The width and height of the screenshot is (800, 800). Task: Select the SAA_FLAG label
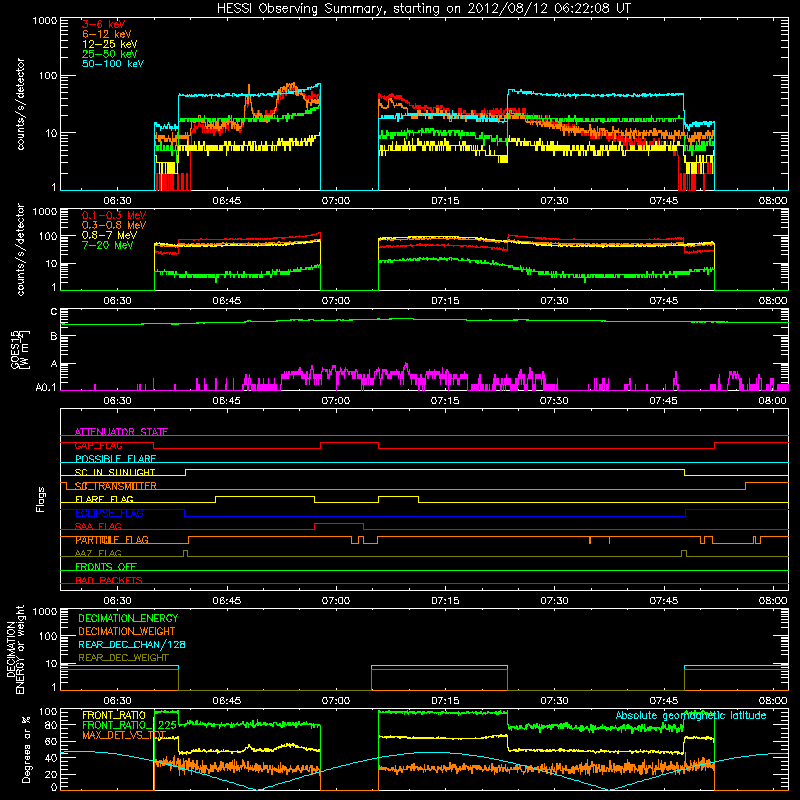[98, 527]
